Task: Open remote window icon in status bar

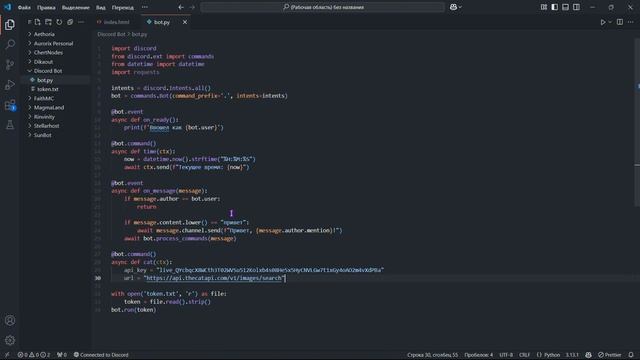Action: [x=7, y=355]
